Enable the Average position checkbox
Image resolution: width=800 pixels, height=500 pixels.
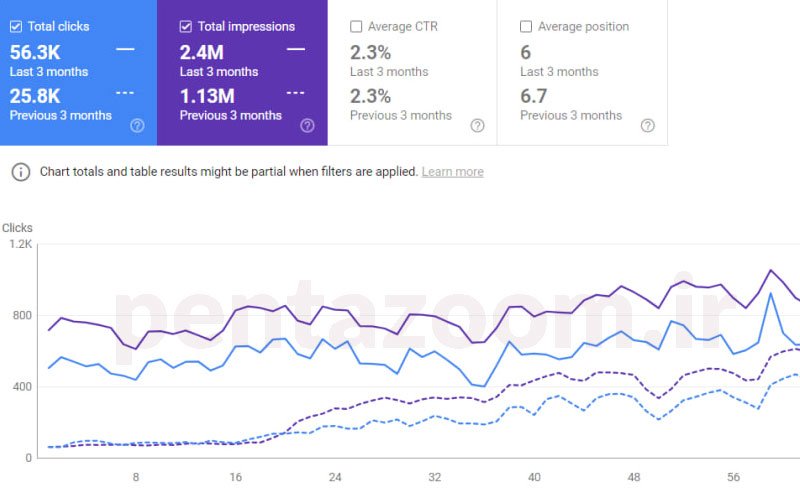[x=526, y=27]
